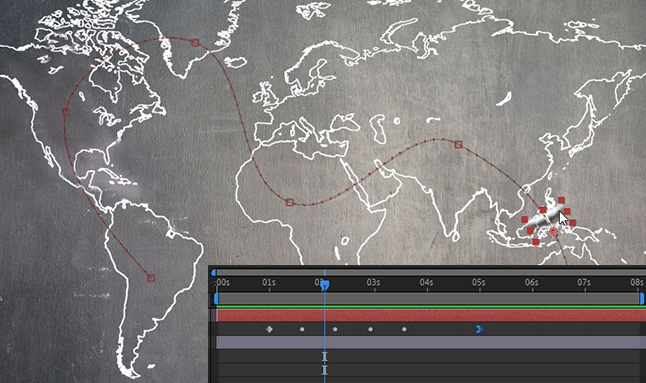
Task: Click the work area start handle
Action: tap(216, 299)
